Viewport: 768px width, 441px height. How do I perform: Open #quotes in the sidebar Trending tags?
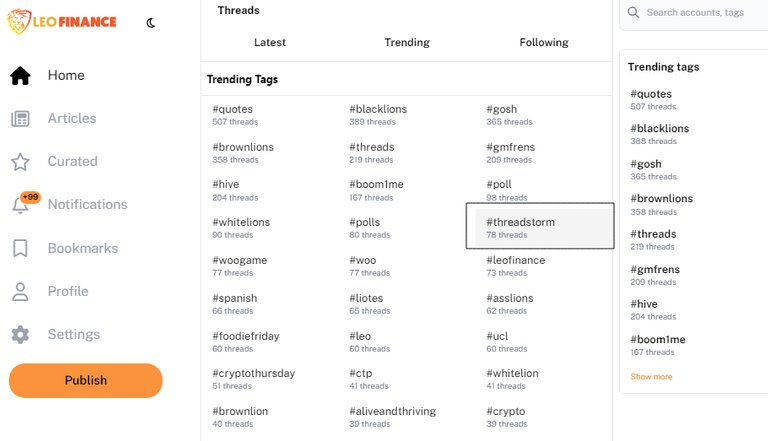(x=651, y=99)
